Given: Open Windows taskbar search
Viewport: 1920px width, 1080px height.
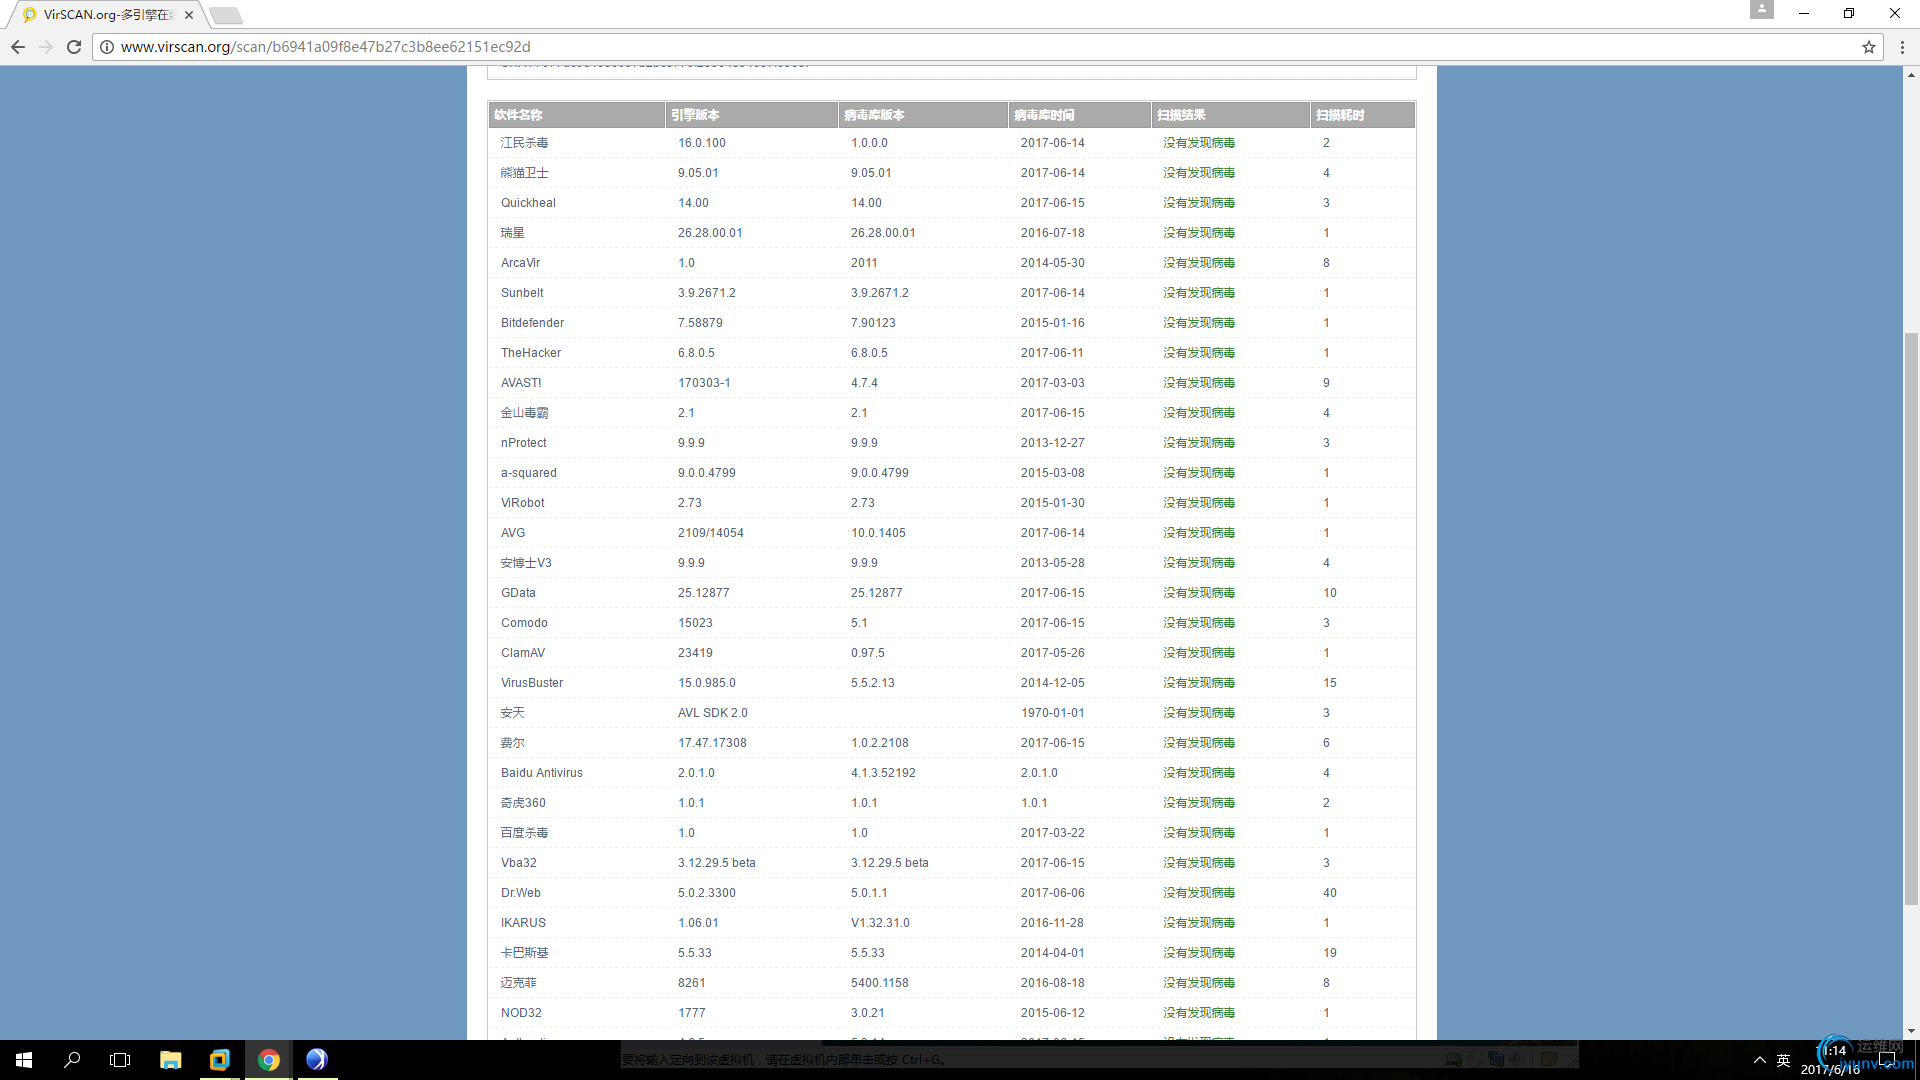Looking at the screenshot, I should pyautogui.click(x=72, y=1060).
